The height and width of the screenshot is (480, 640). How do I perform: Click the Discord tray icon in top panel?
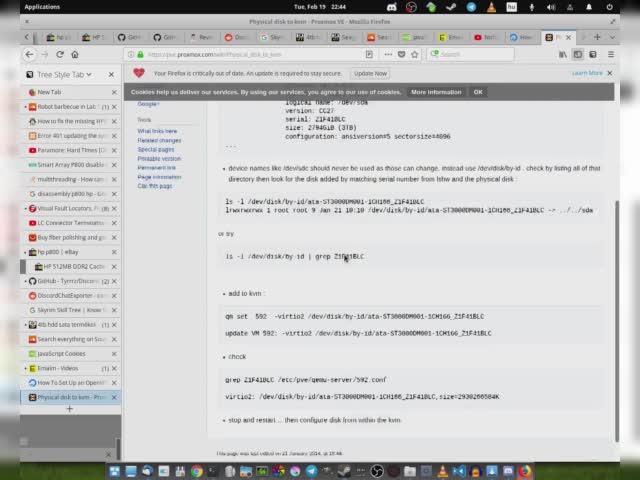(x=391, y=7)
